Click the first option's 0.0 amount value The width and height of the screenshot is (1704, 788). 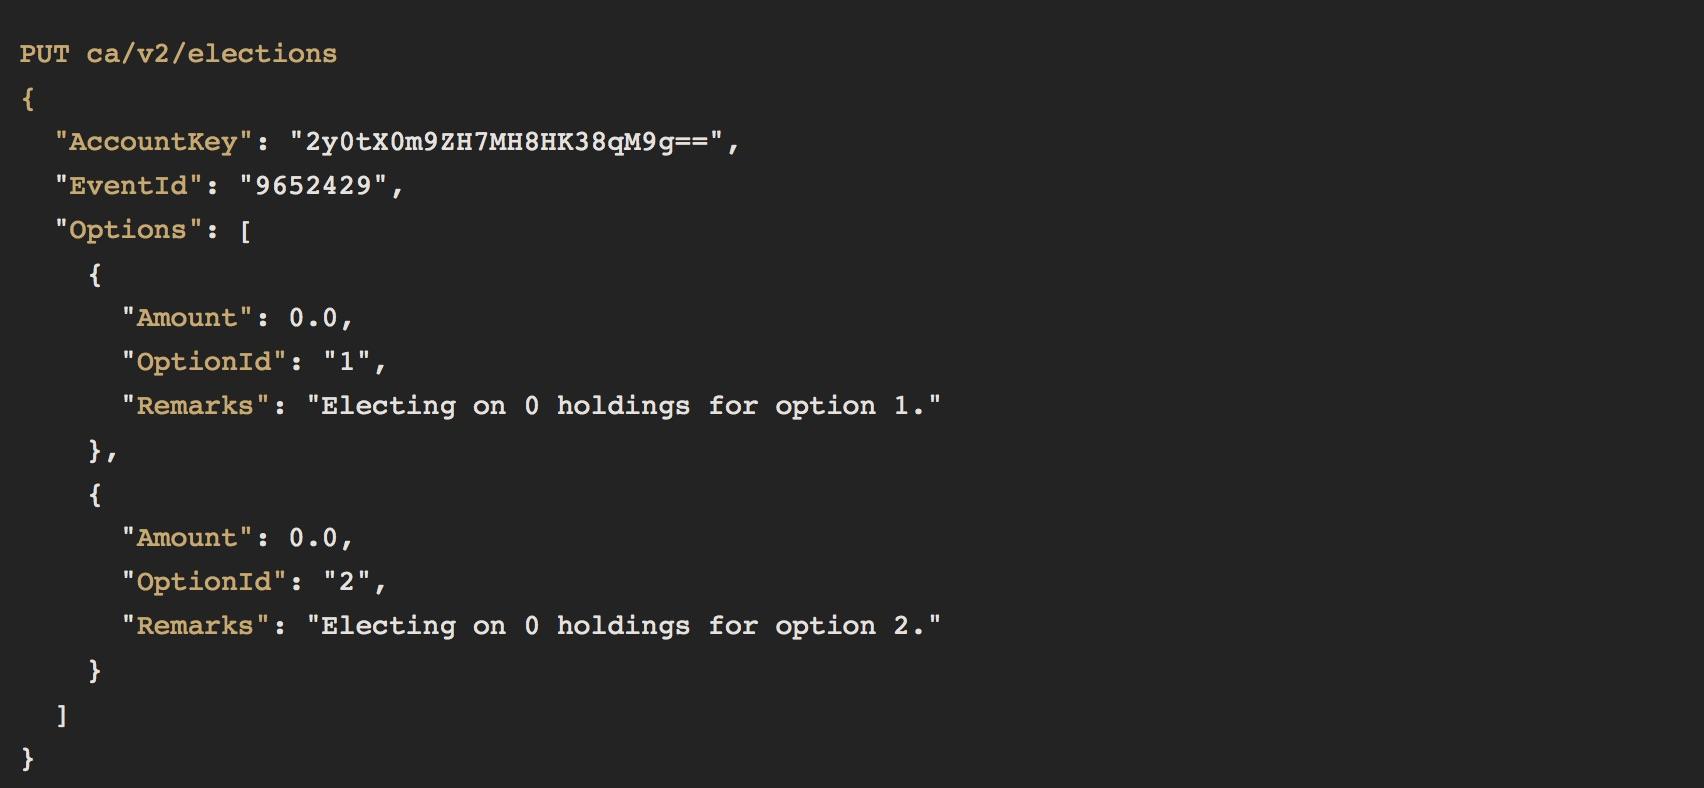[313, 318]
